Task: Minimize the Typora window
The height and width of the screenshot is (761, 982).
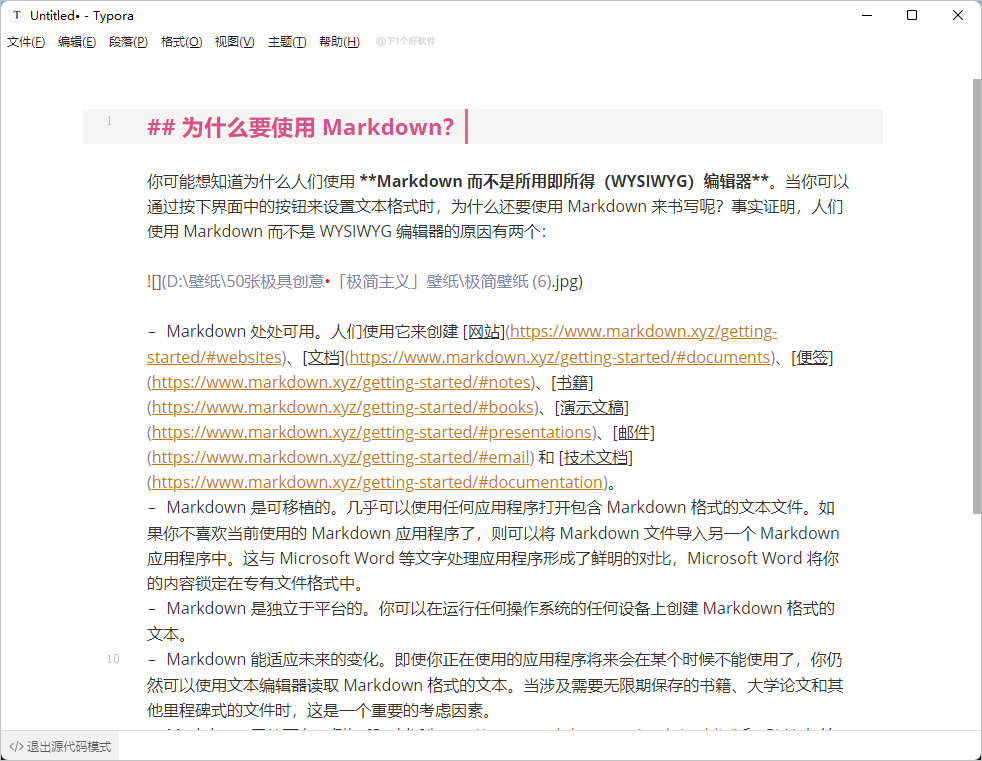Action: [x=867, y=15]
